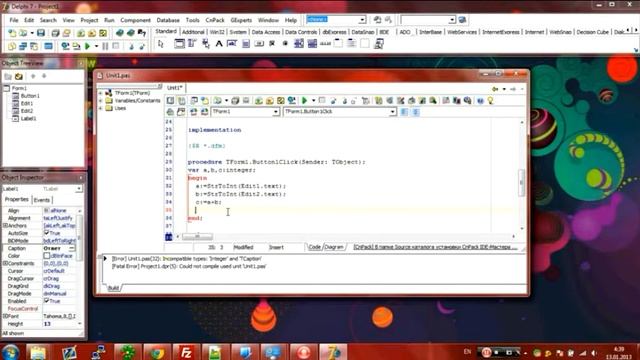Click the Caption property value field
The height and width of the screenshot is (360, 640).
[x=59, y=248]
